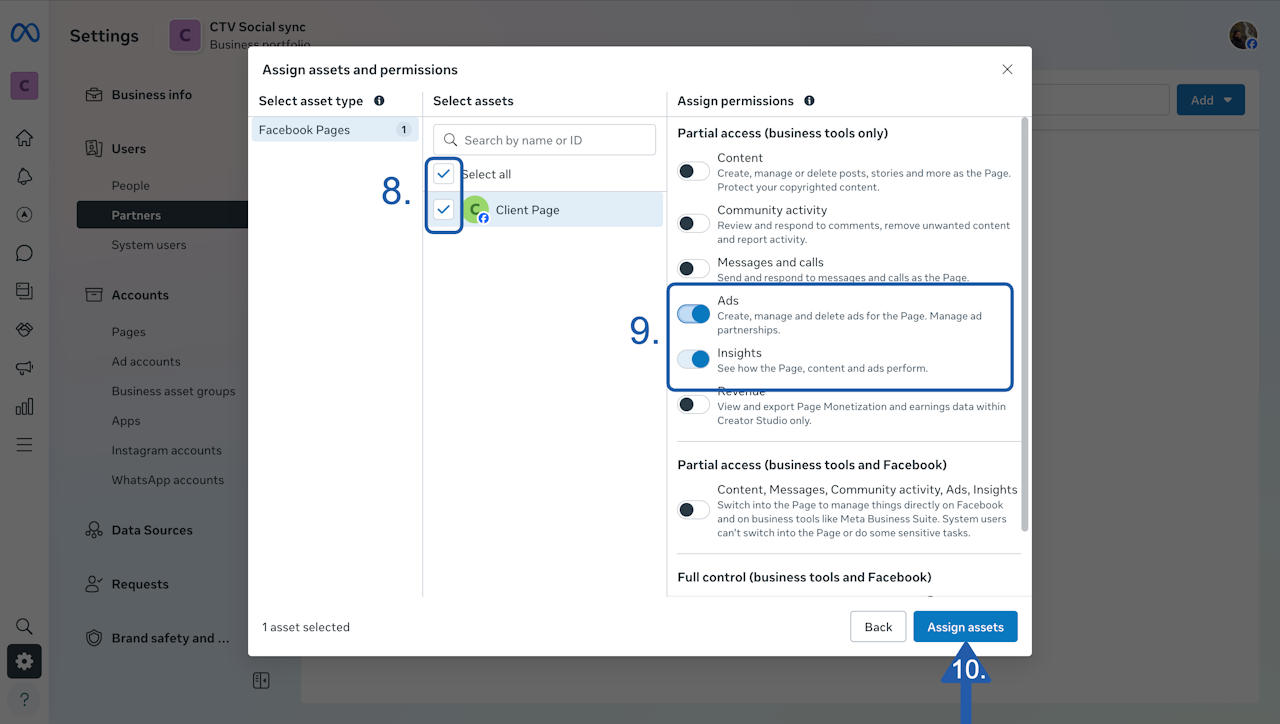Open Business asset groups
1280x724 pixels.
(174, 391)
